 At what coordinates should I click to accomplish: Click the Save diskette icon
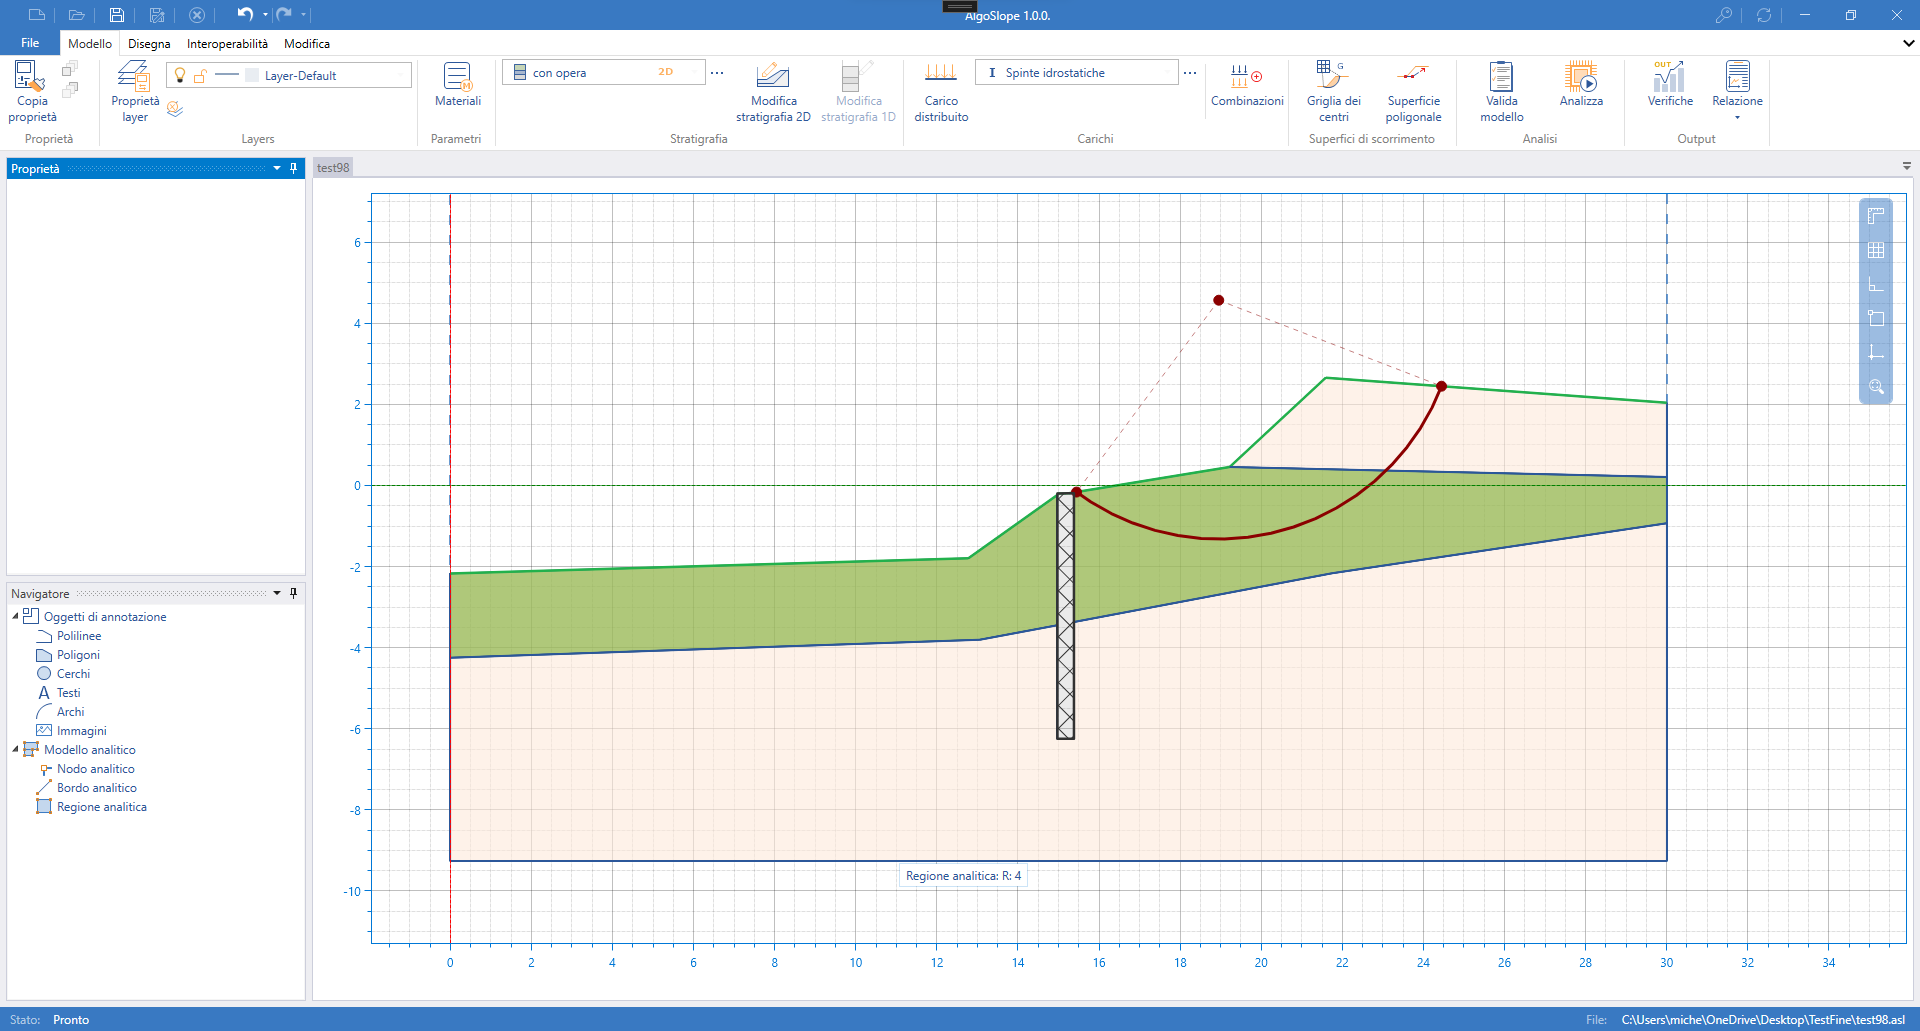point(117,15)
